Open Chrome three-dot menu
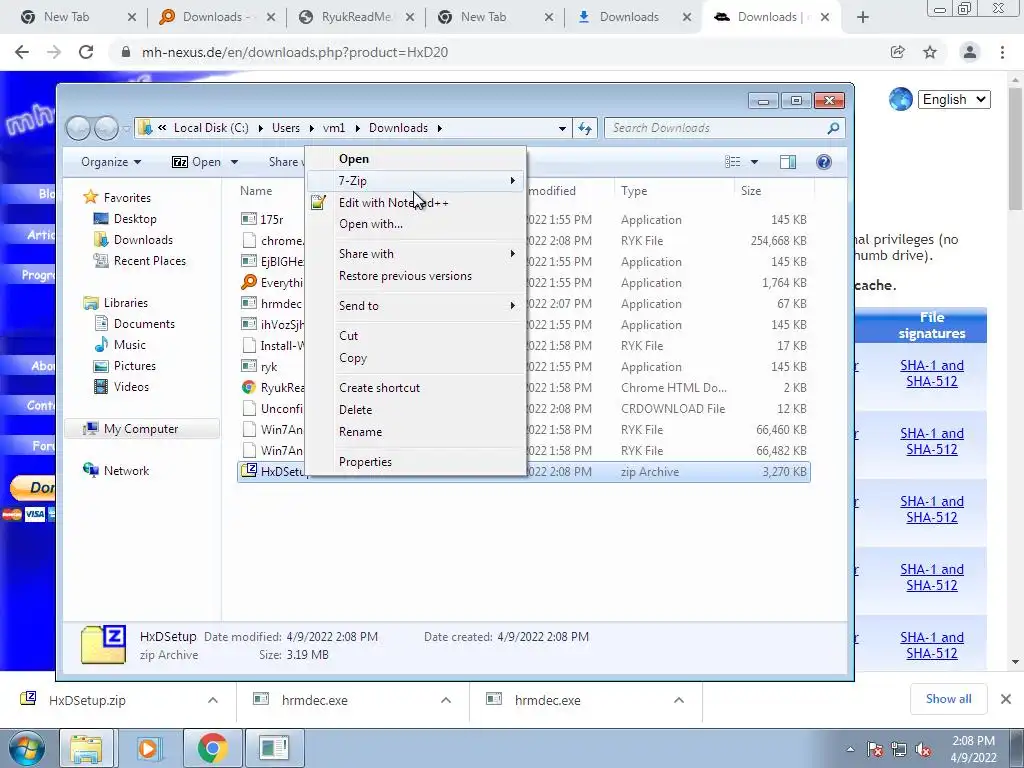The height and width of the screenshot is (768, 1024). [x=1002, y=52]
